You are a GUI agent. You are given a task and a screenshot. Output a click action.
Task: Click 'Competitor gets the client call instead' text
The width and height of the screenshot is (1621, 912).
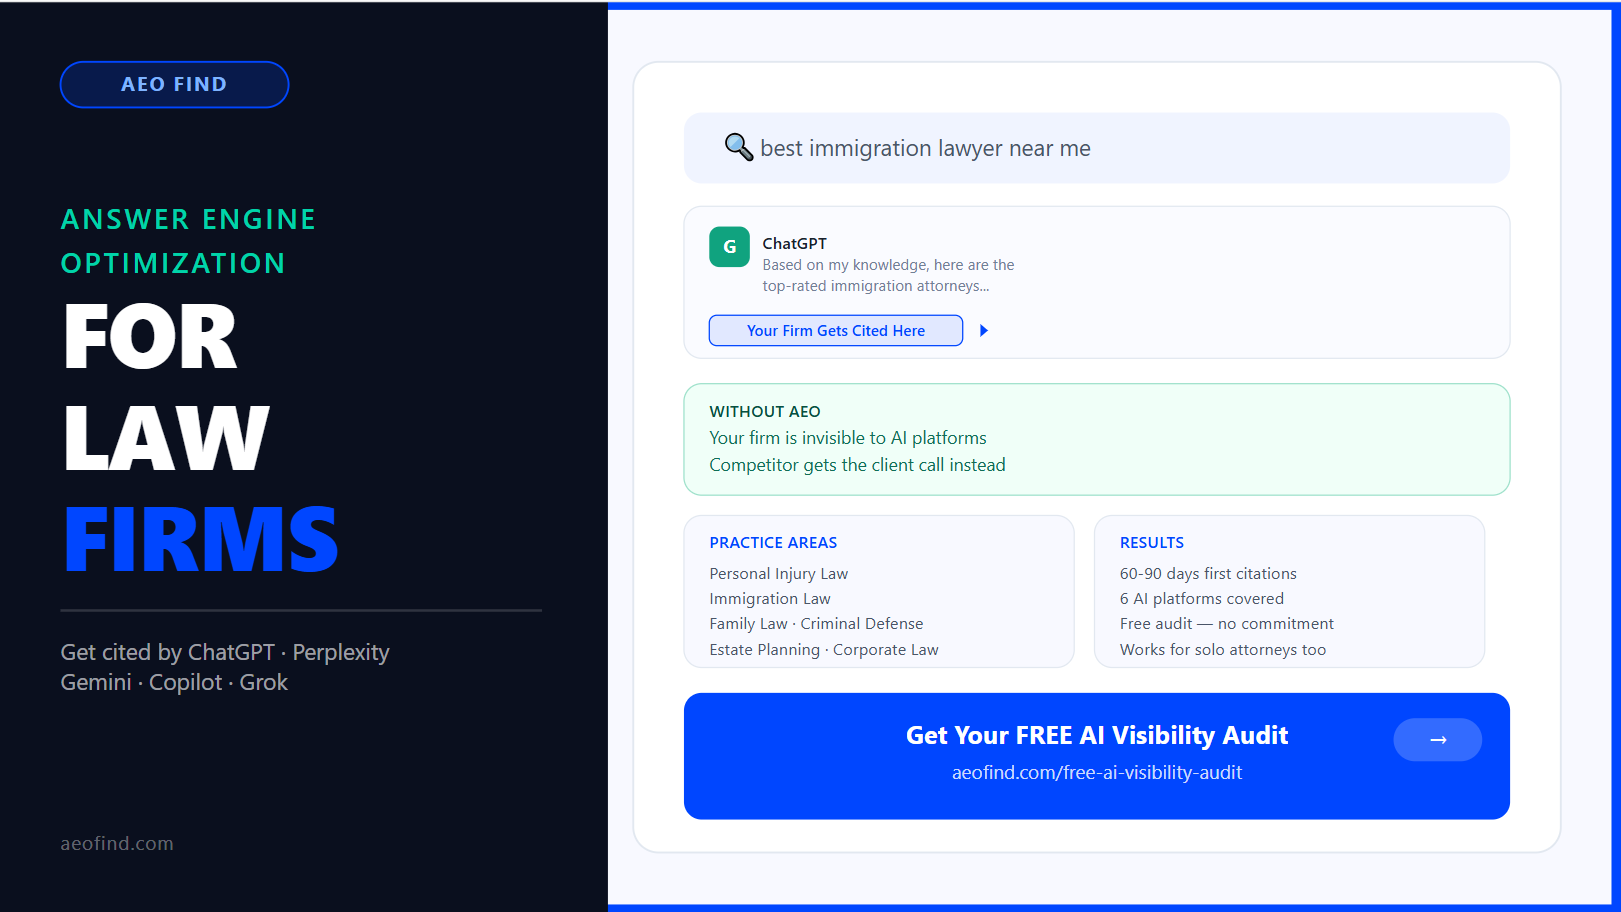coord(857,465)
